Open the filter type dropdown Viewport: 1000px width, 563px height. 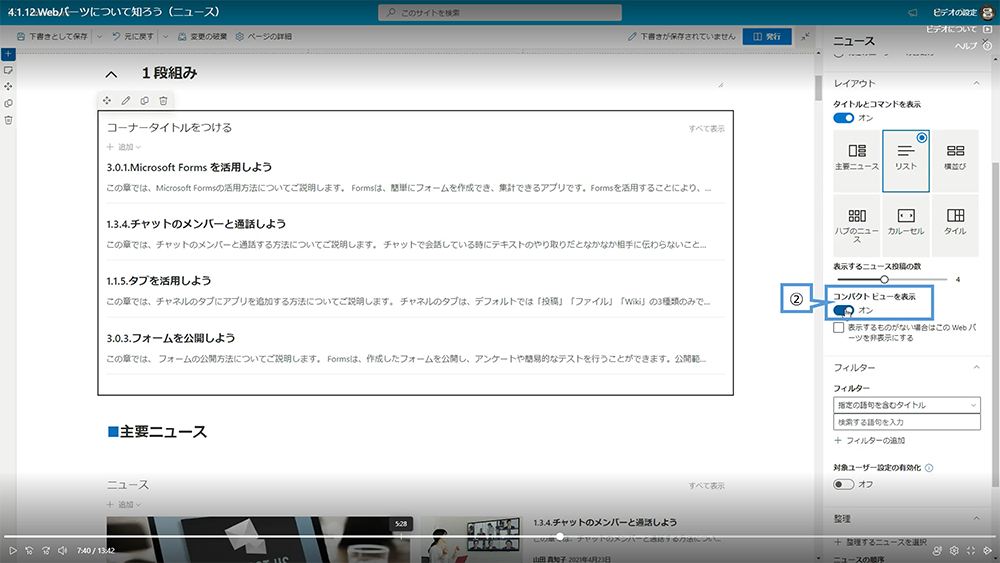pyautogui.click(x=906, y=405)
